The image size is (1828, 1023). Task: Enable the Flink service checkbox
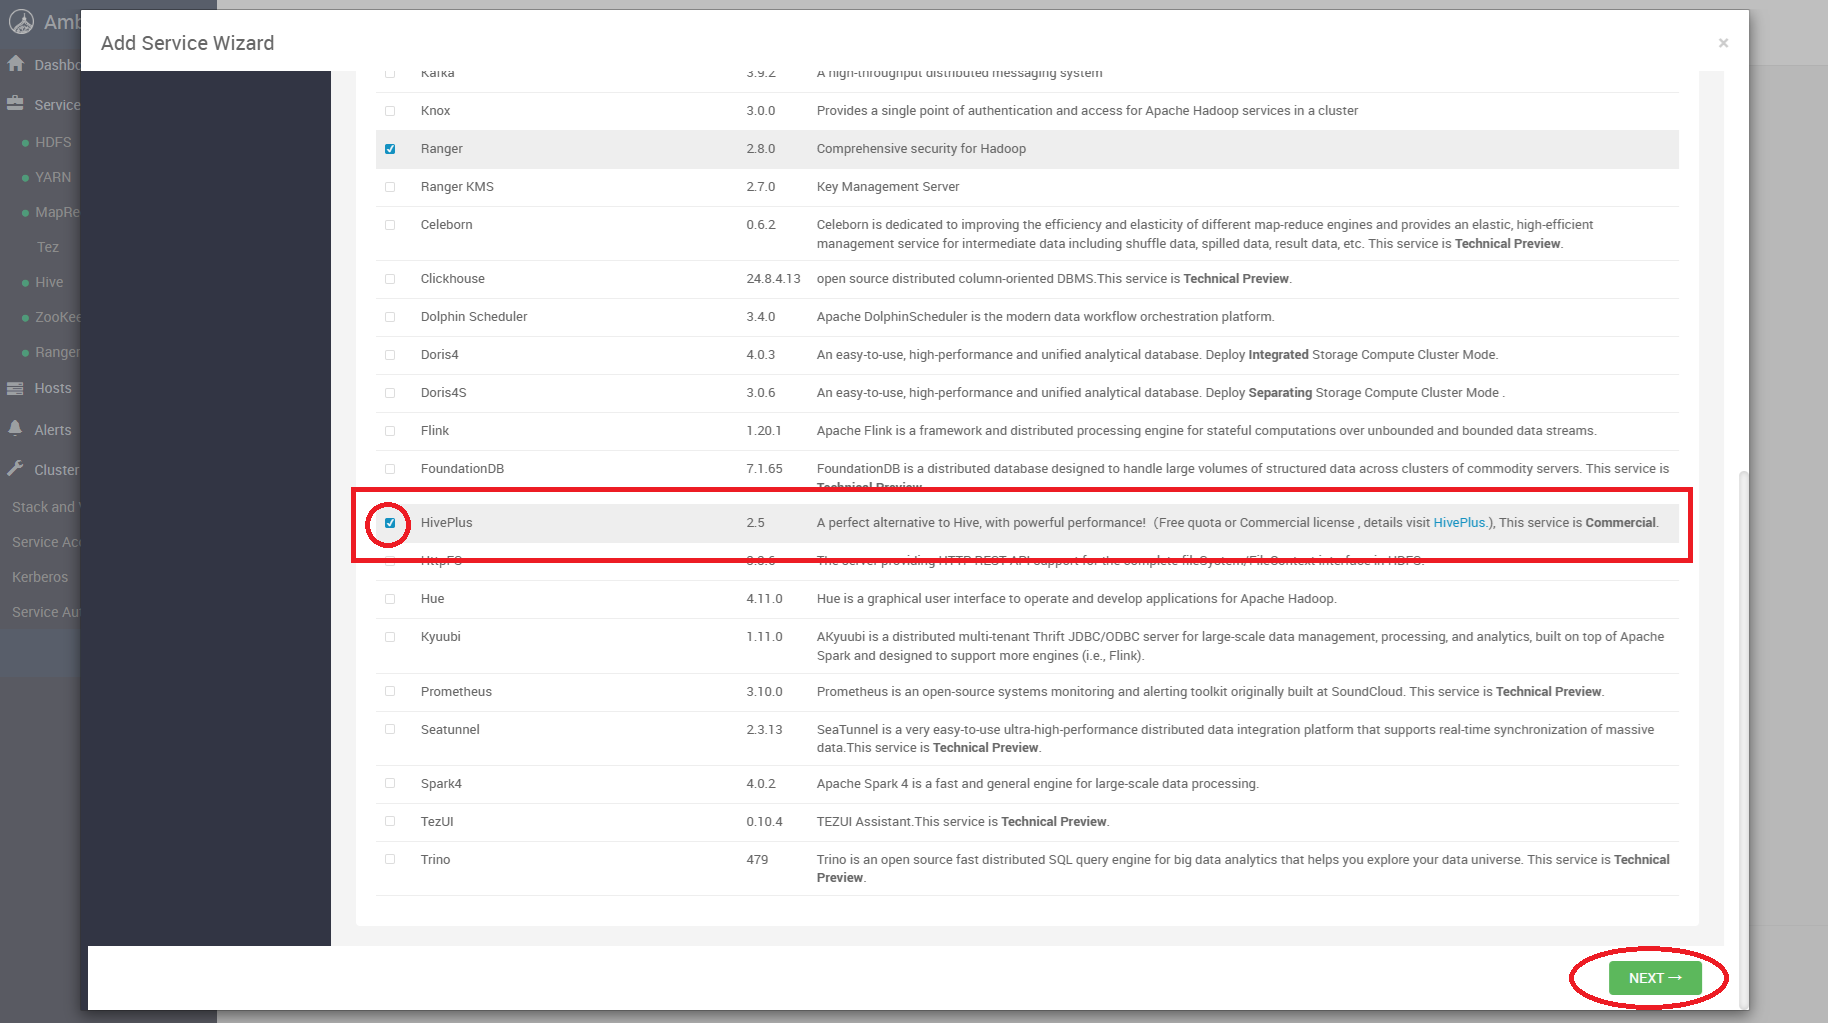click(x=390, y=431)
